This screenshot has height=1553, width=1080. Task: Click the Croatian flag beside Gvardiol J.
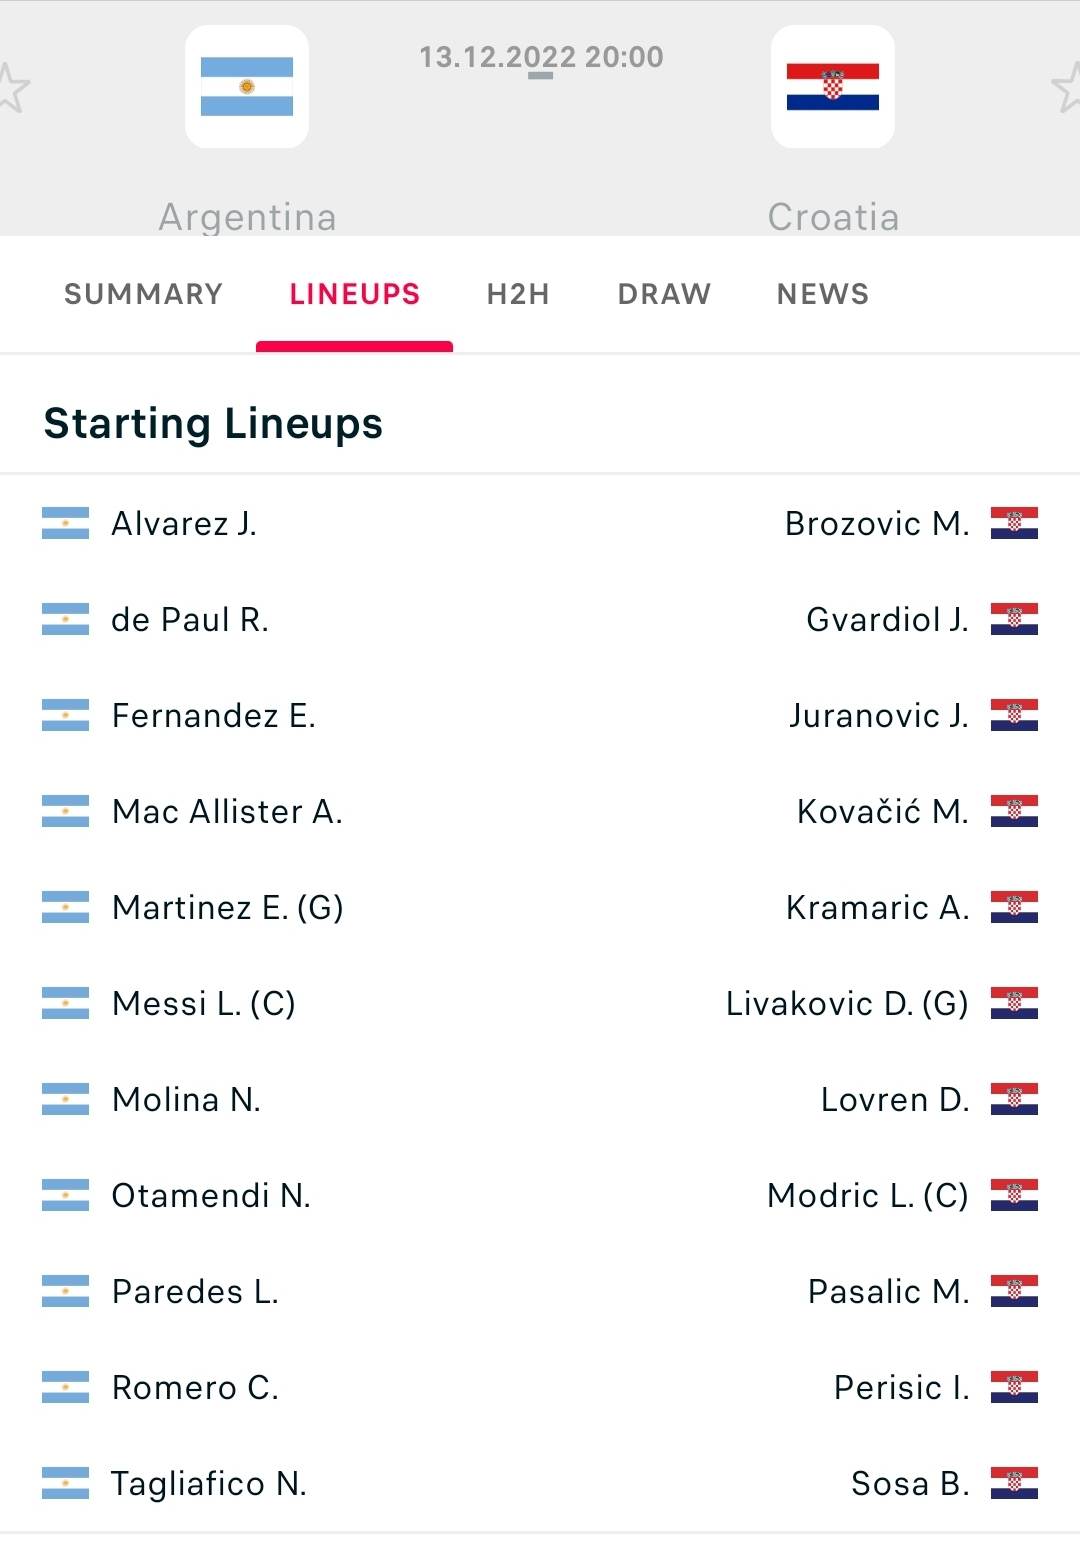[x=1014, y=619]
